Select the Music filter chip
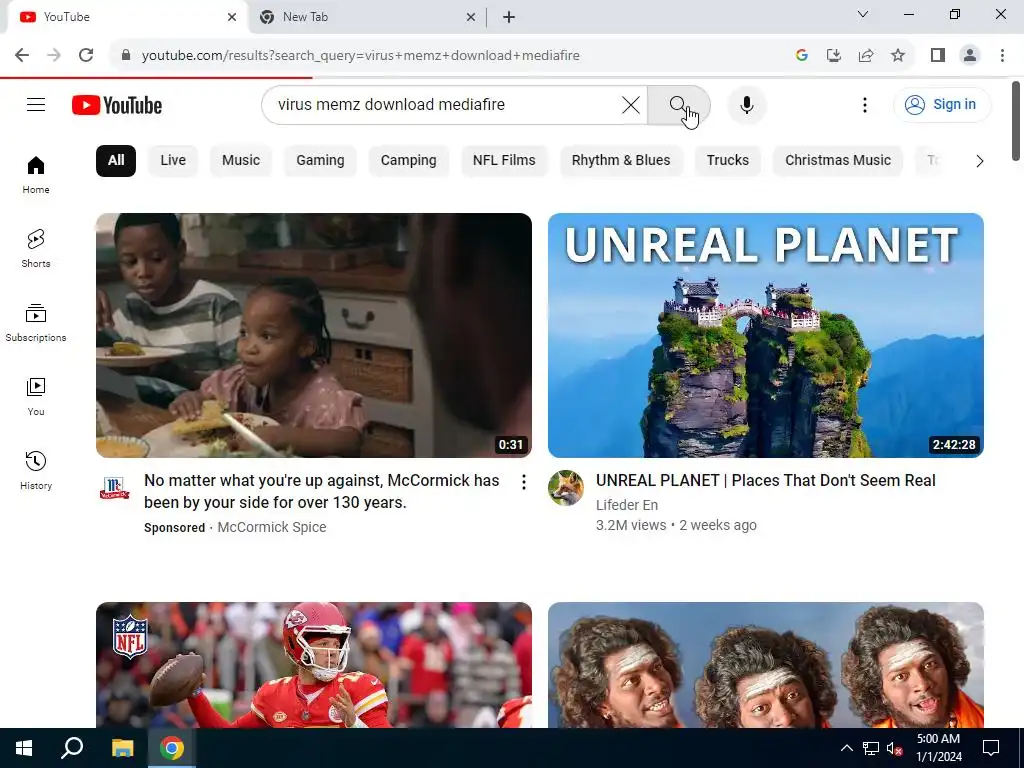The height and width of the screenshot is (768, 1024). click(241, 161)
